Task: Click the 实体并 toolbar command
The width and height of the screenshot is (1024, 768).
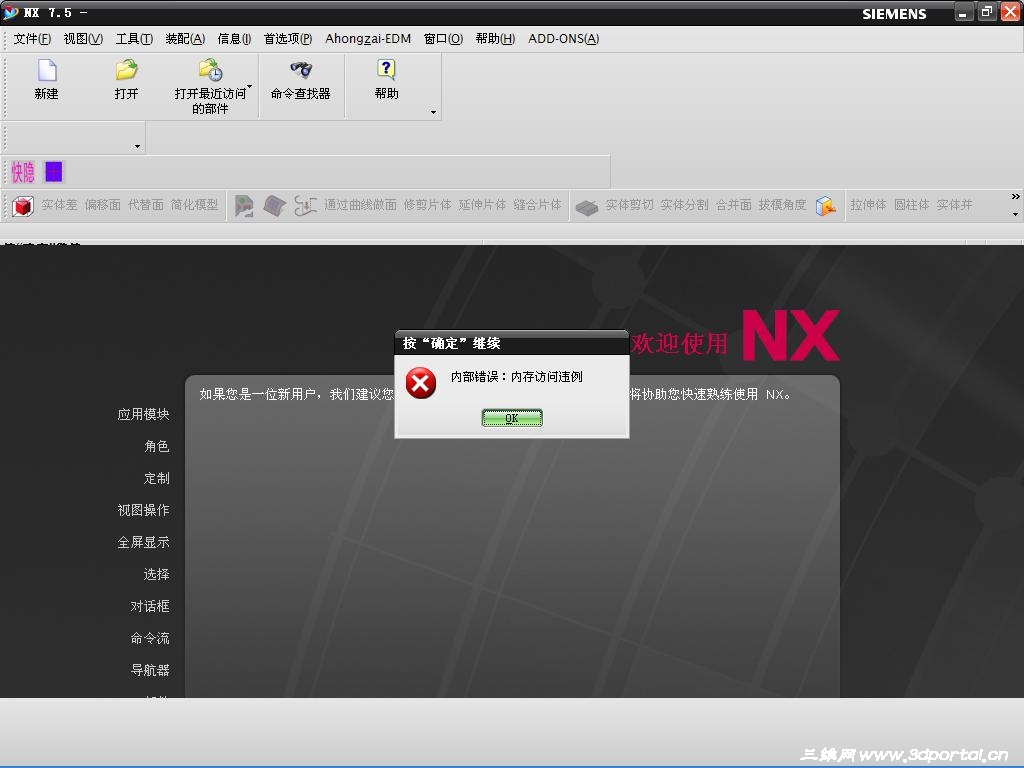Action: (x=955, y=205)
